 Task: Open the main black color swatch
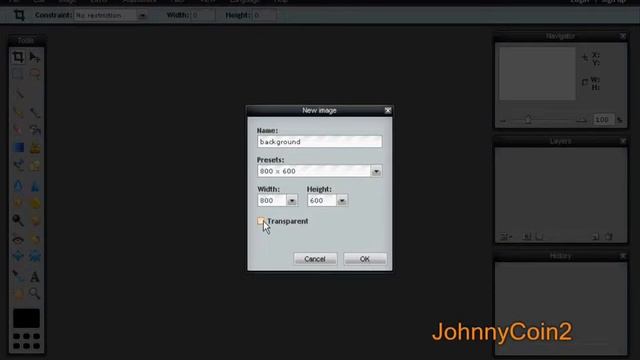click(x=27, y=318)
